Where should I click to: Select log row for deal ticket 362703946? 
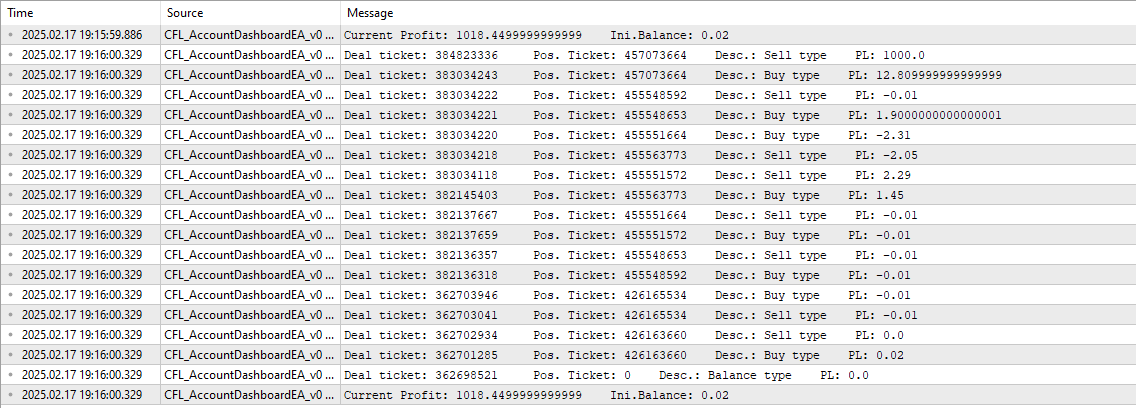click(568, 295)
